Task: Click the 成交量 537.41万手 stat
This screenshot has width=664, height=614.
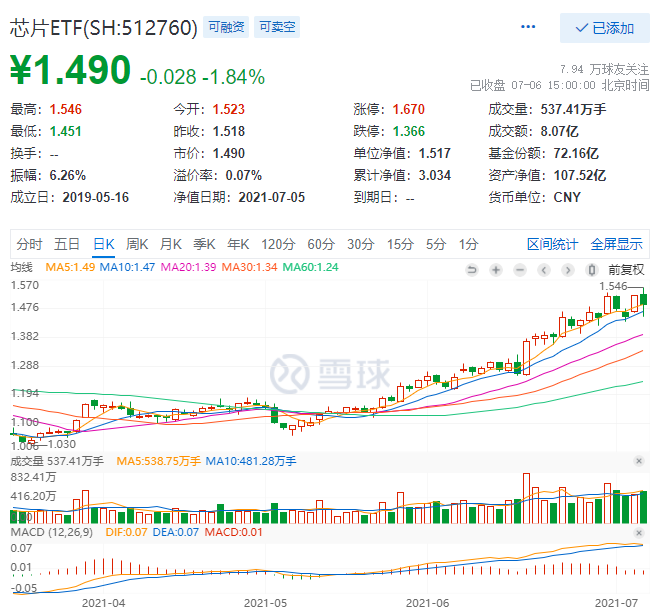Action: coord(573,109)
